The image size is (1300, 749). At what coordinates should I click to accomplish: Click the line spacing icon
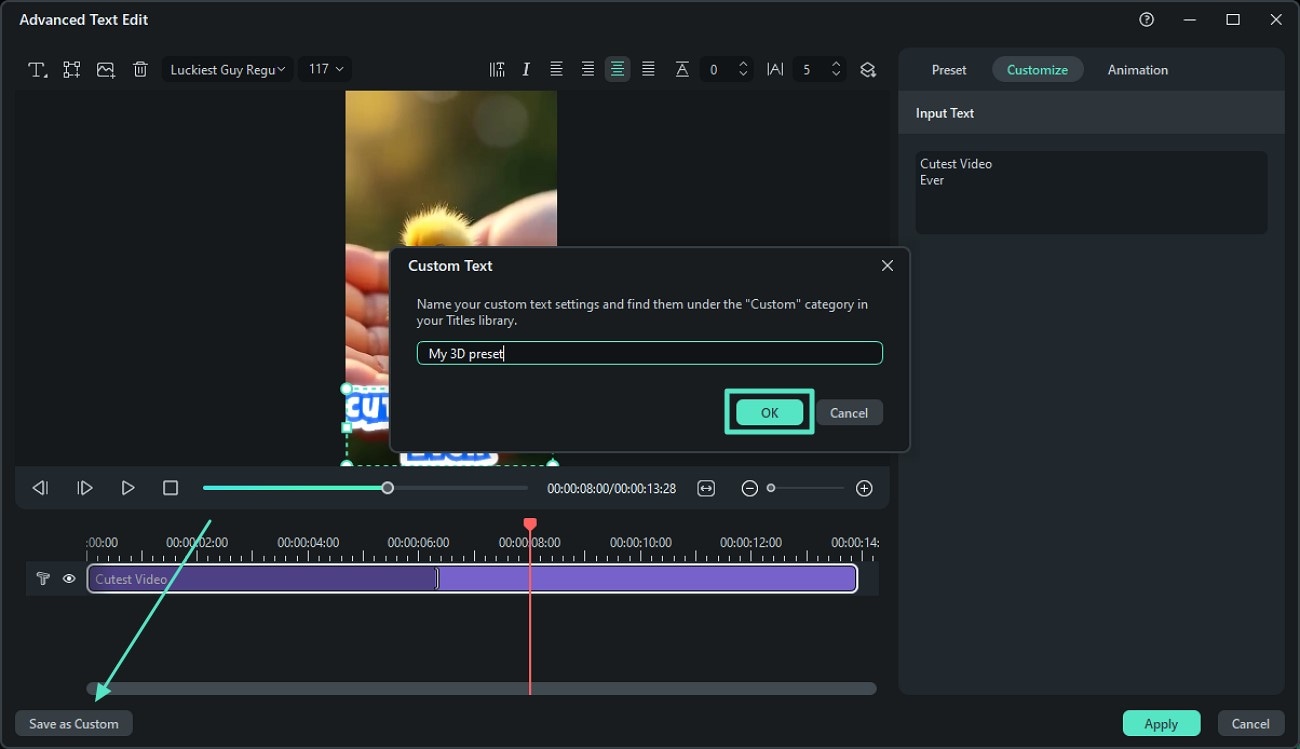682,69
